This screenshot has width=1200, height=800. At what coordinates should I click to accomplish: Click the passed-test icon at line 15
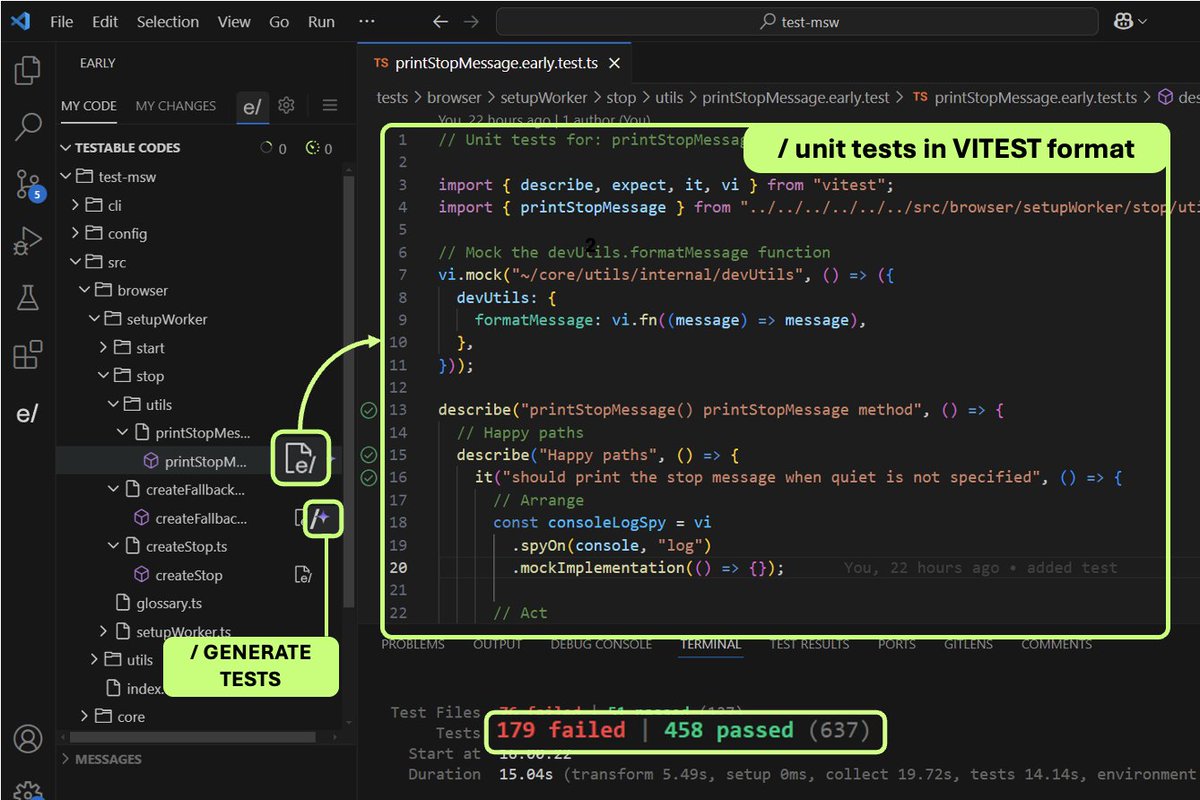[x=369, y=455]
